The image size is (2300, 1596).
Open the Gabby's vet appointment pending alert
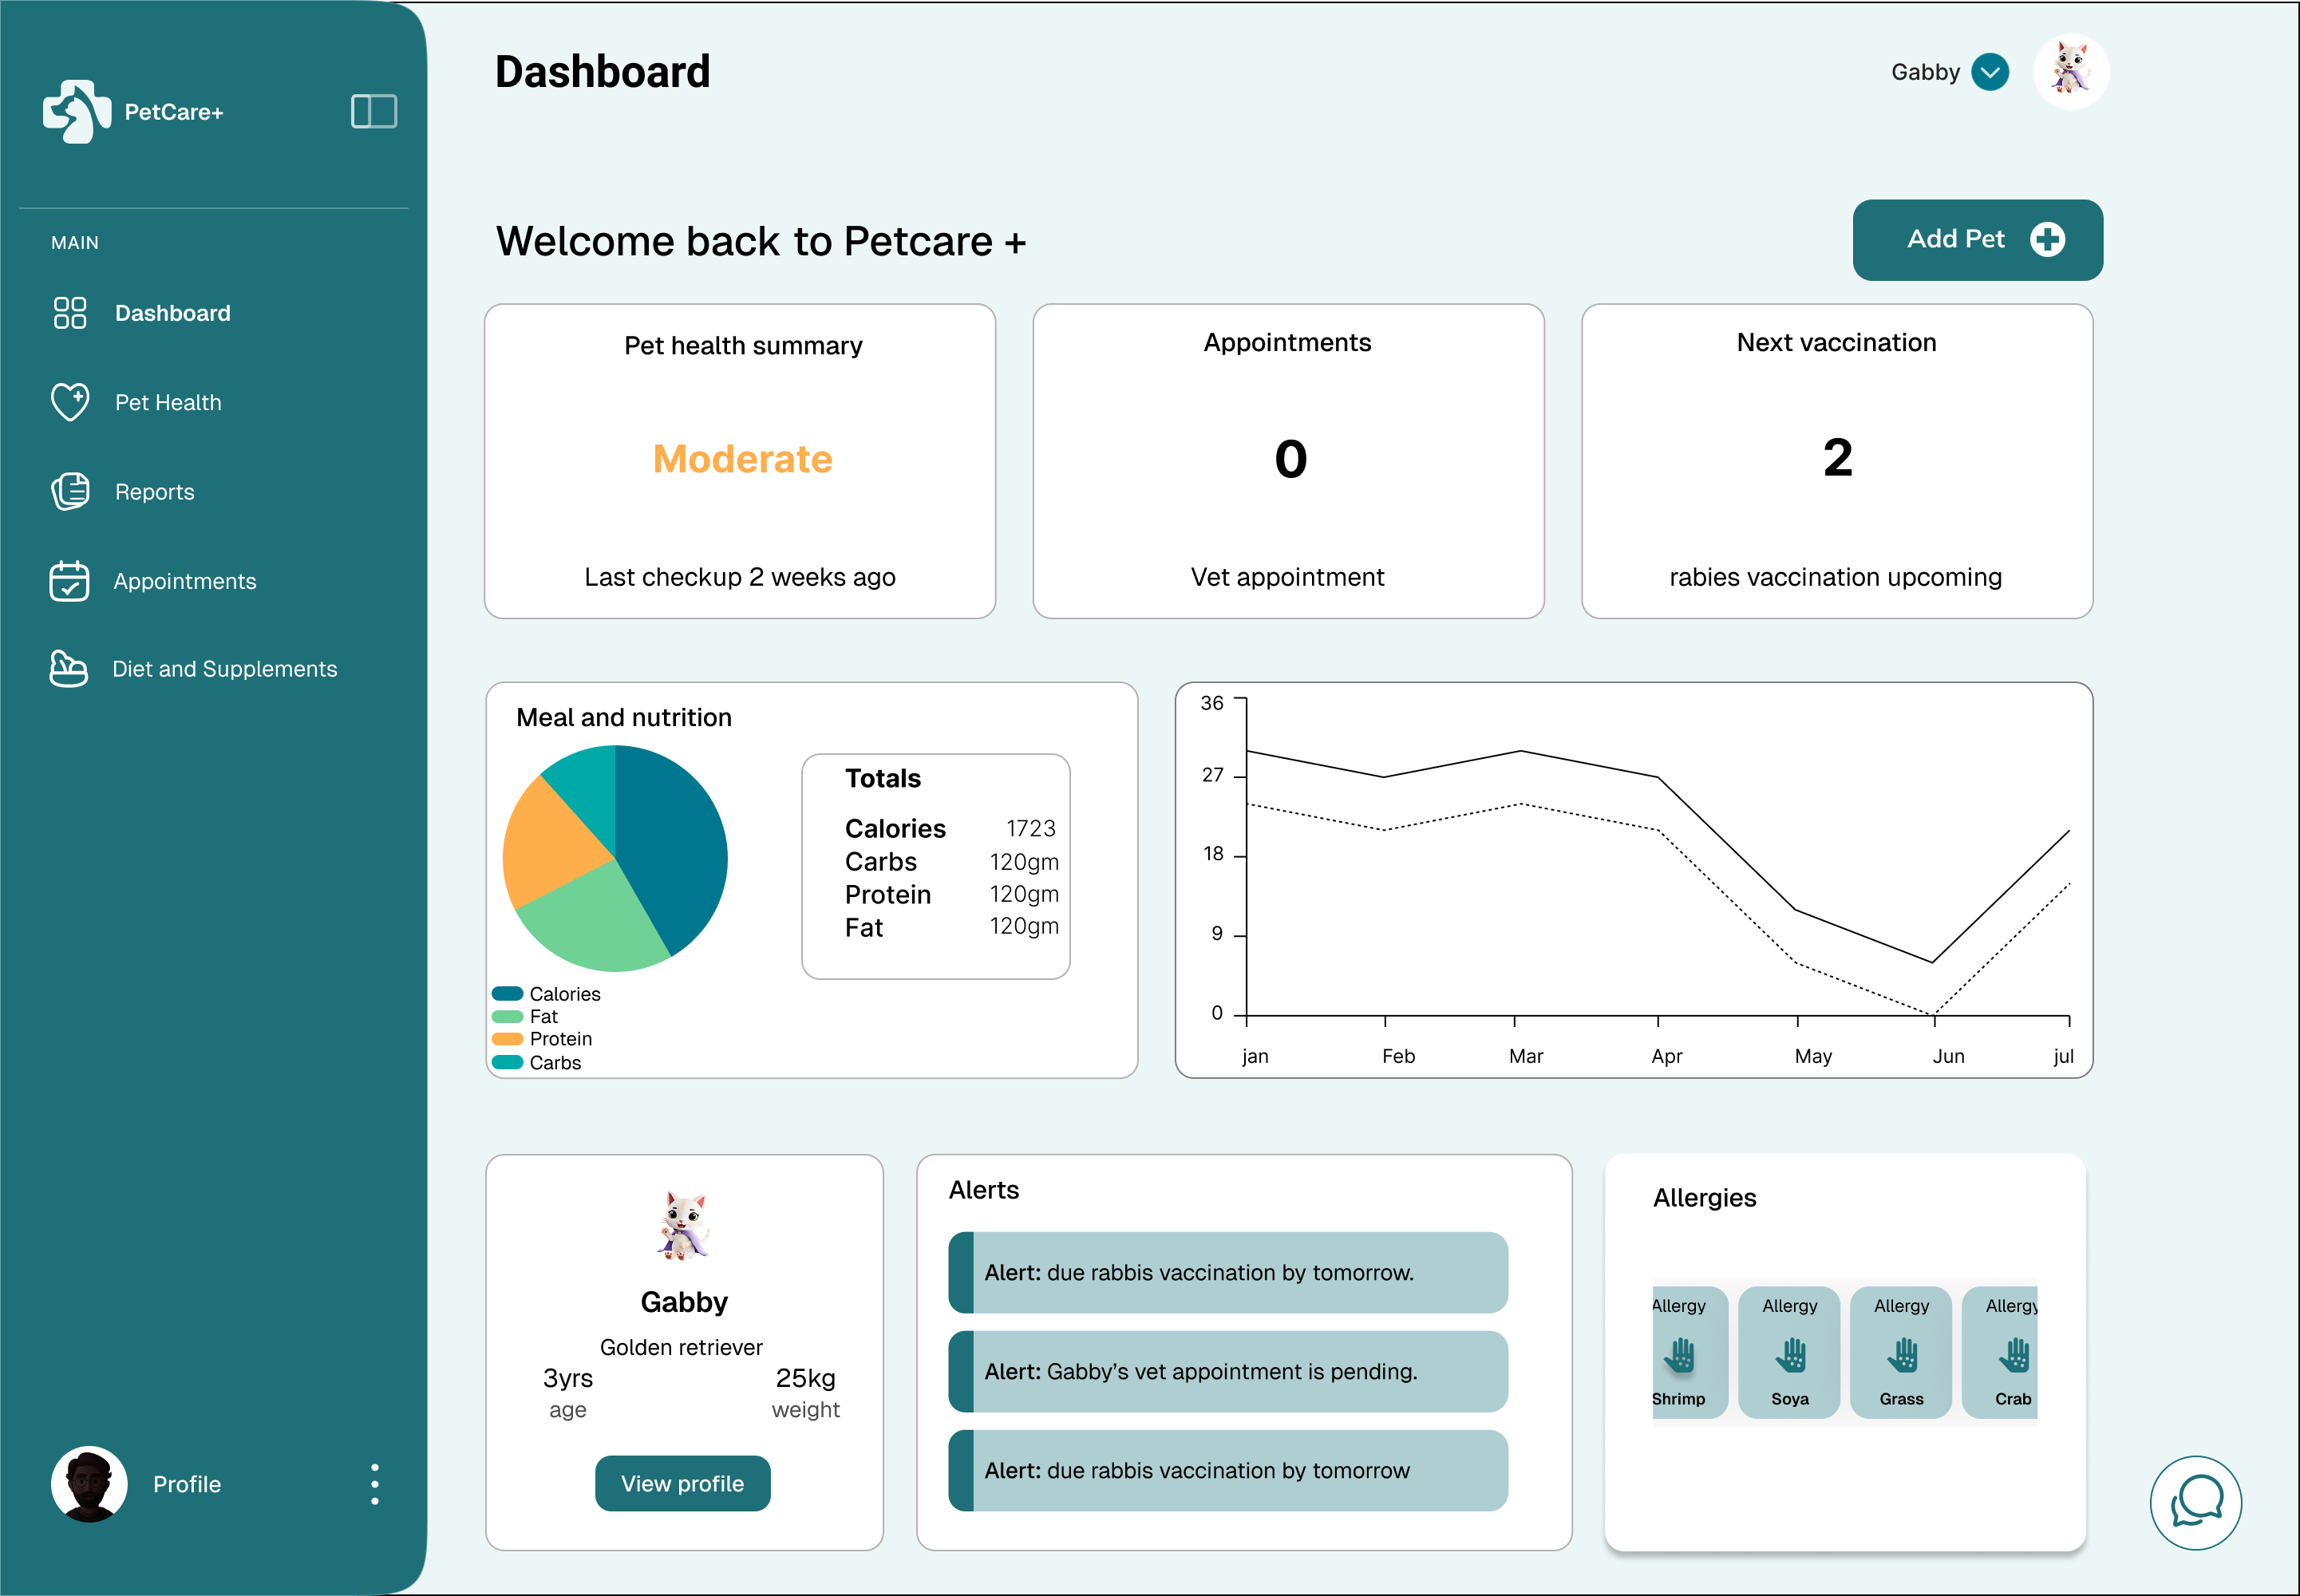1228,1371
